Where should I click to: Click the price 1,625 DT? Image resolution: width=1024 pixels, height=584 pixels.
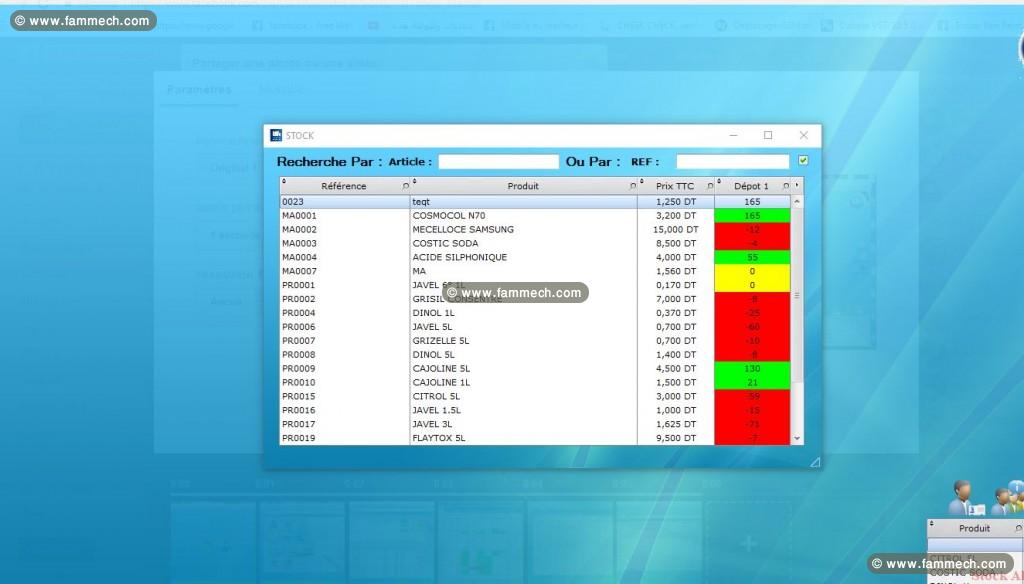tap(676, 424)
